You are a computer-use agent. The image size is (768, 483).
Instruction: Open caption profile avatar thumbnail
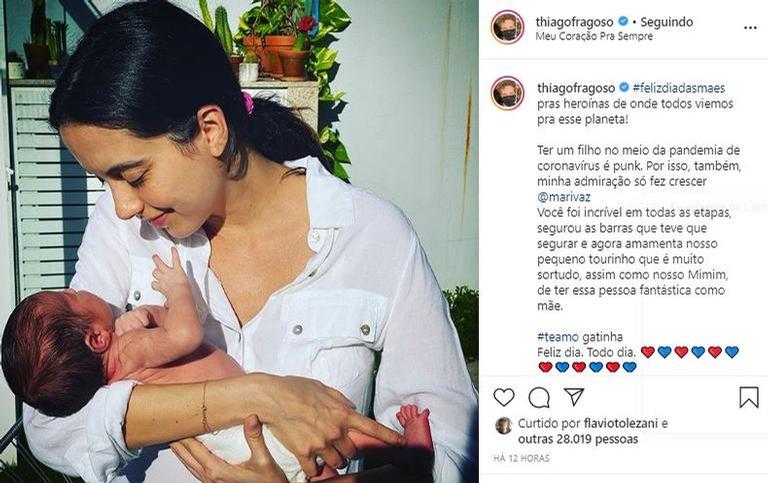coord(507,93)
